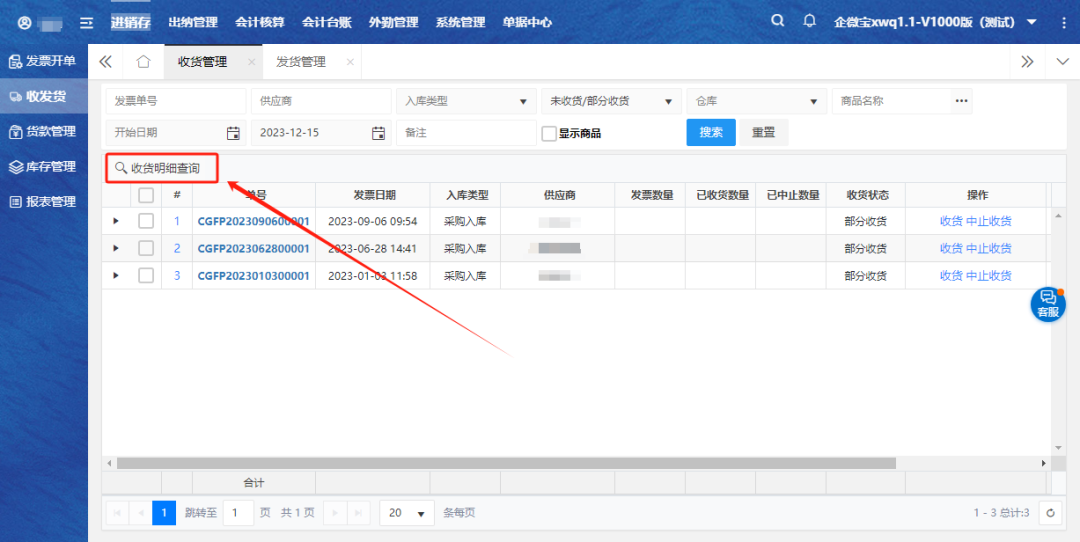Open calendar picker for 开始日期 field
This screenshot has width=1080, height=542.
coord(233,133)
